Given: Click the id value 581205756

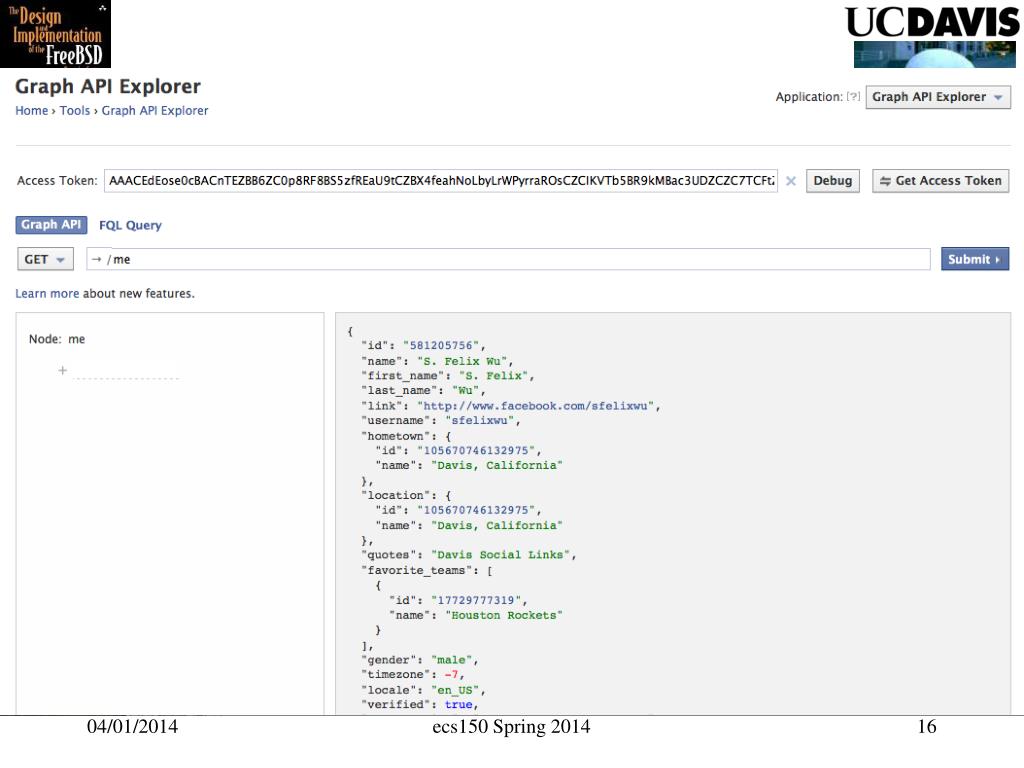Looking at the screenshot, I should (441, 345).
